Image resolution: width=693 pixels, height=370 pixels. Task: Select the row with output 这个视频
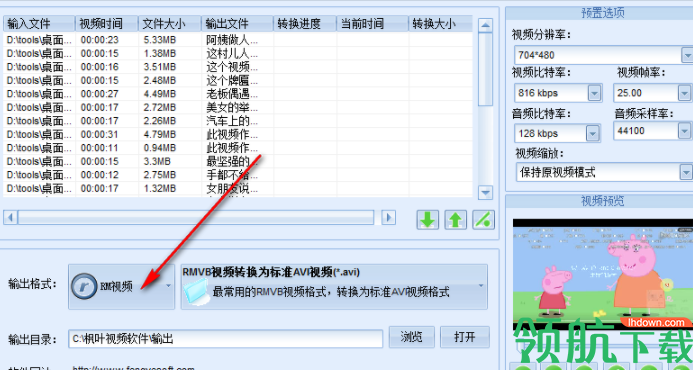tap(238, 67)
